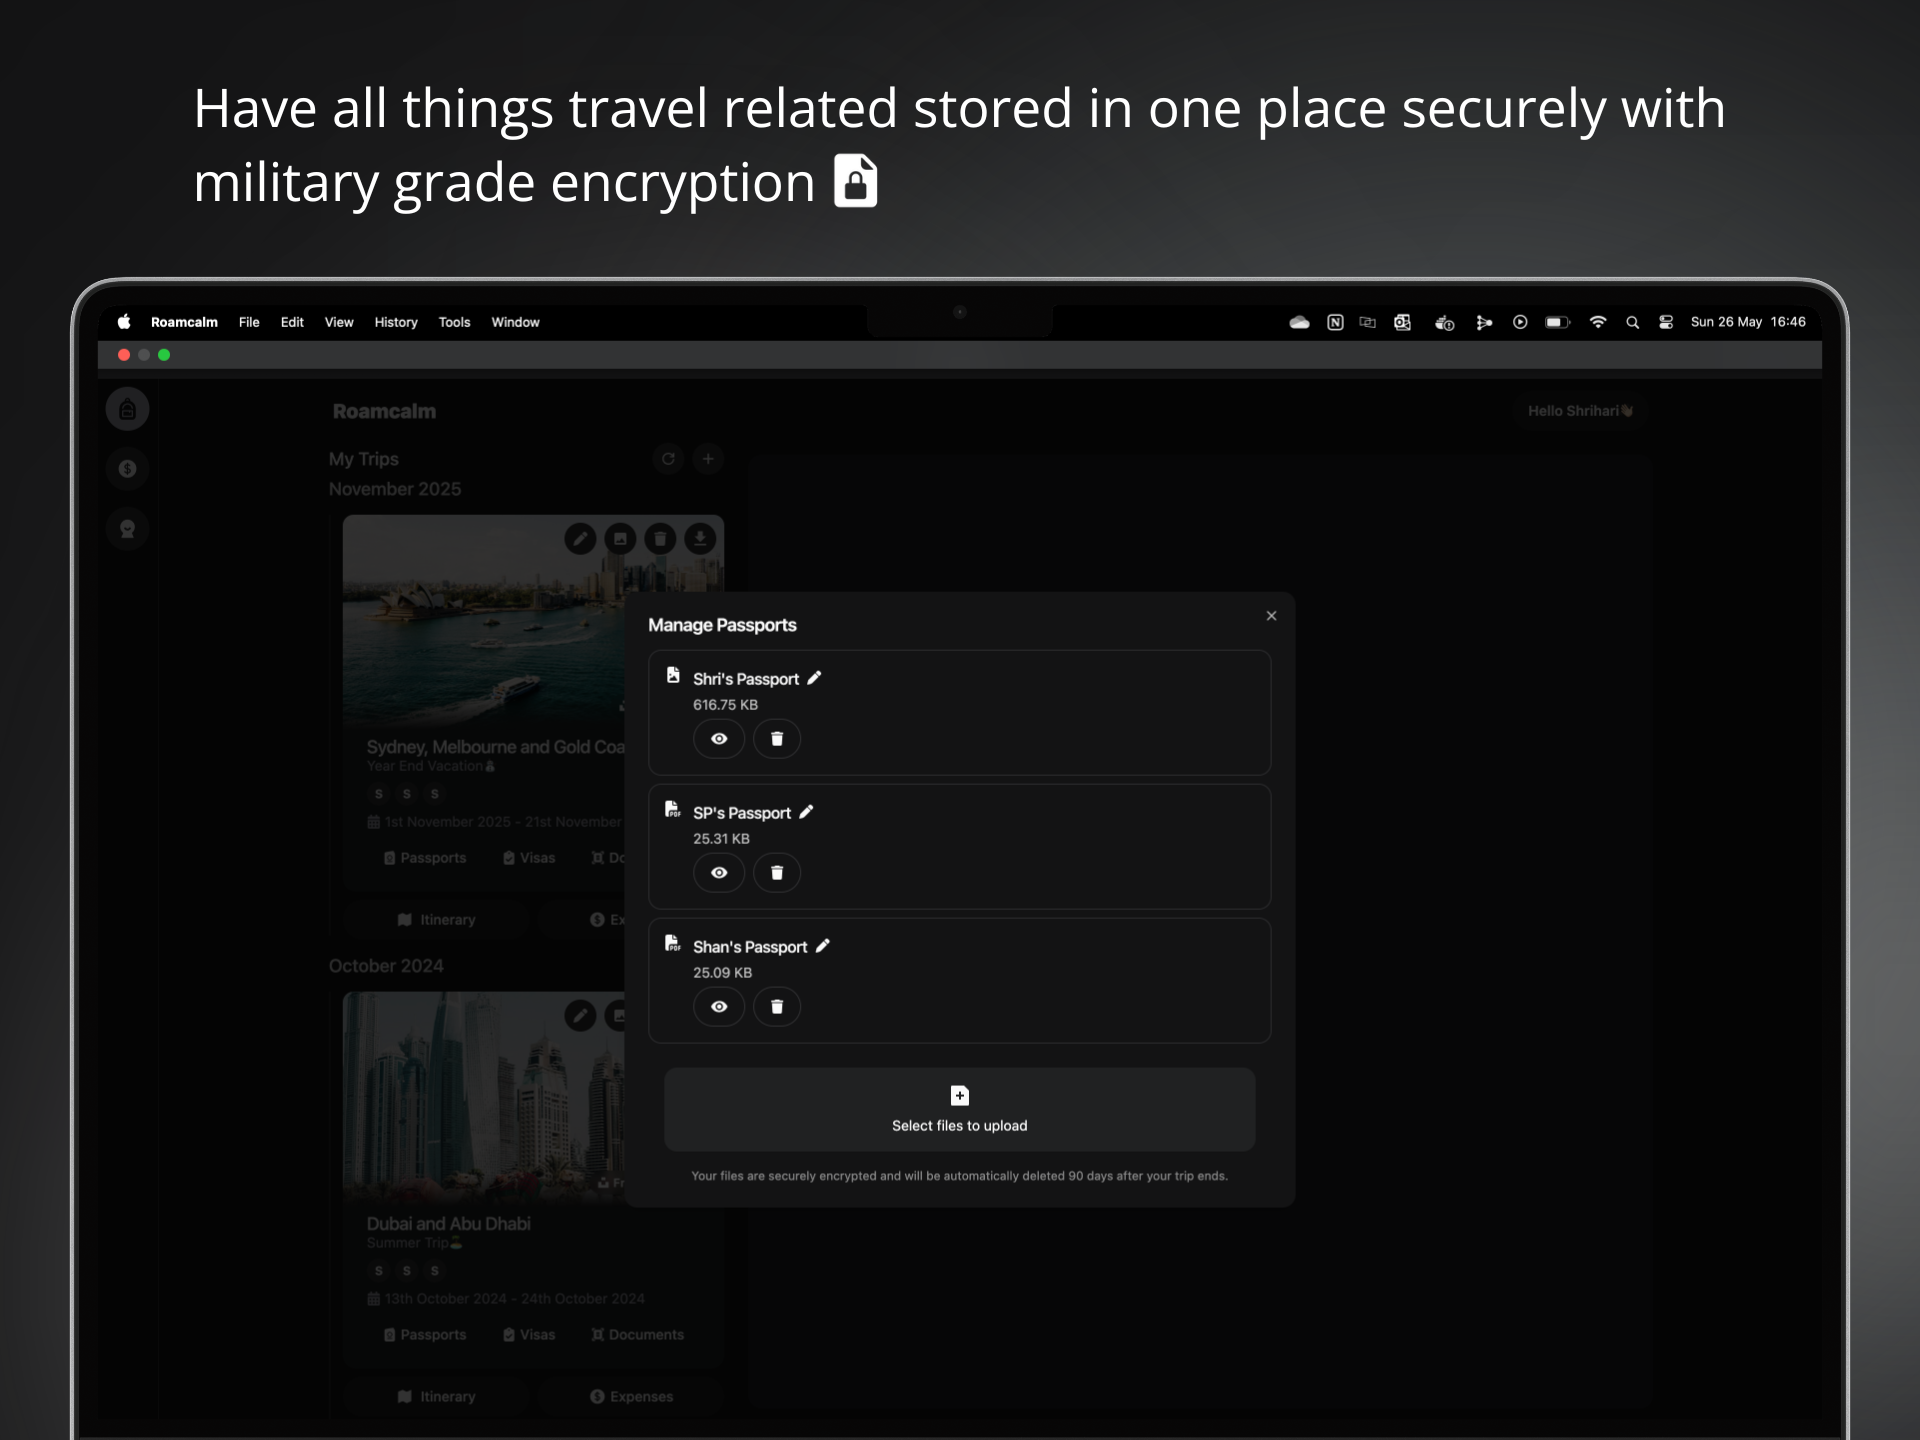Click Shan's Passport PDF file icon
This screenshot has height=1440, width=1920.
673,943
